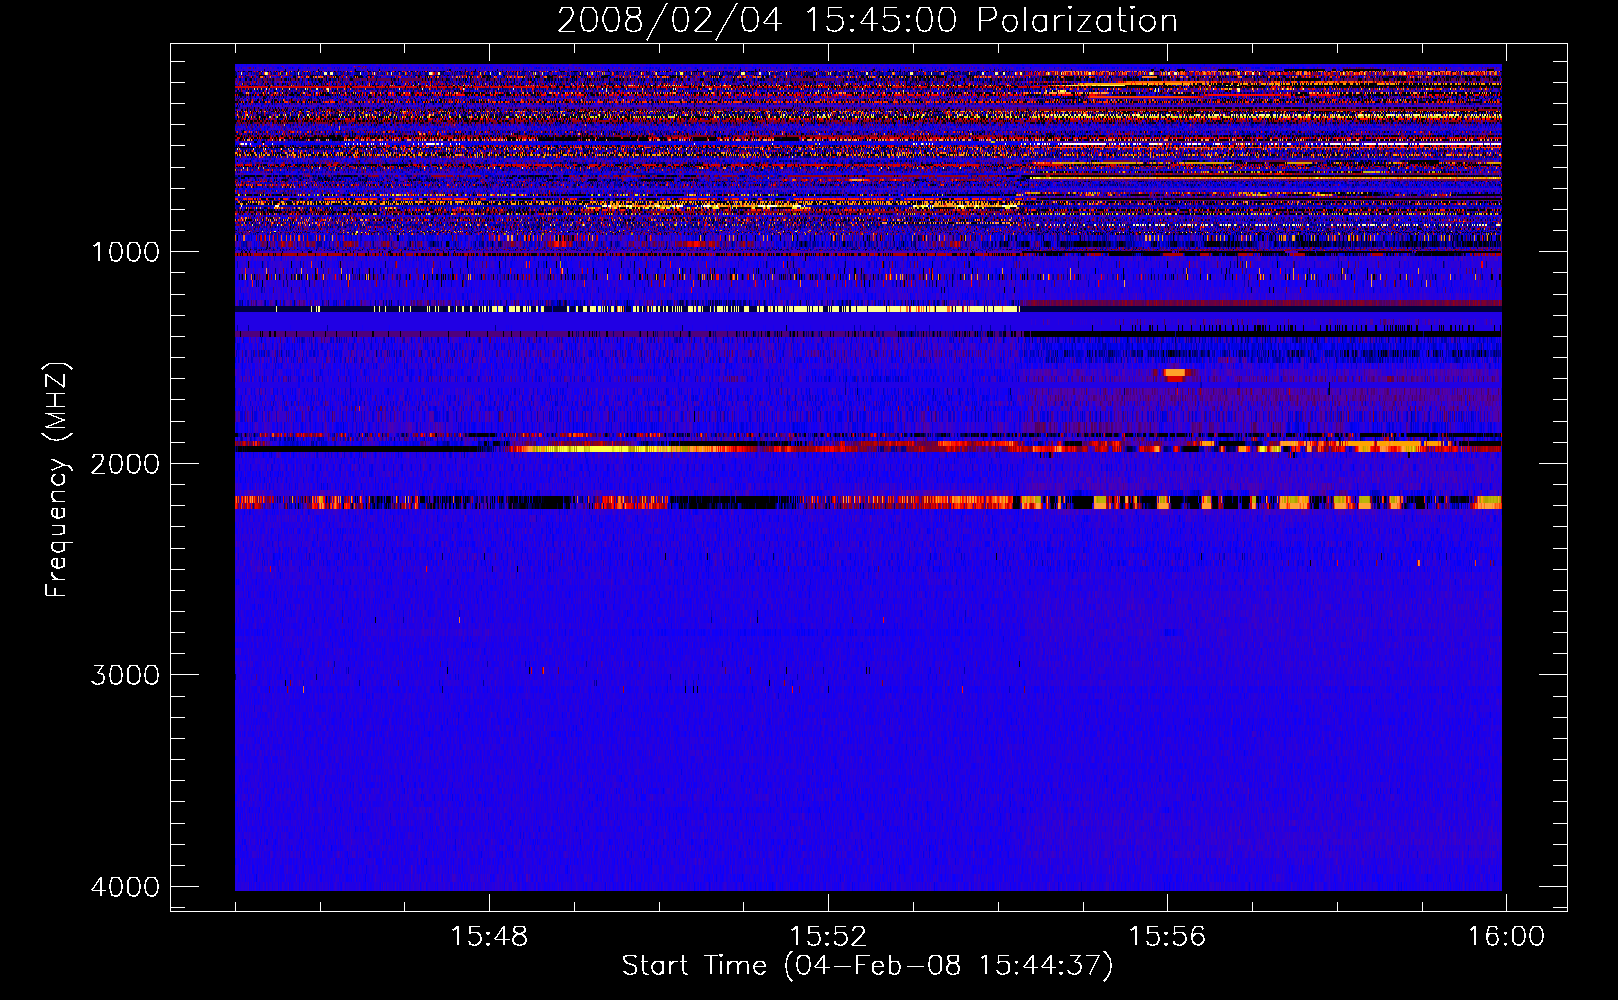Viewport: 1618px width, 1000px height.
Task: Click the 4000 frequency tick label
Action: pos(125,887)
